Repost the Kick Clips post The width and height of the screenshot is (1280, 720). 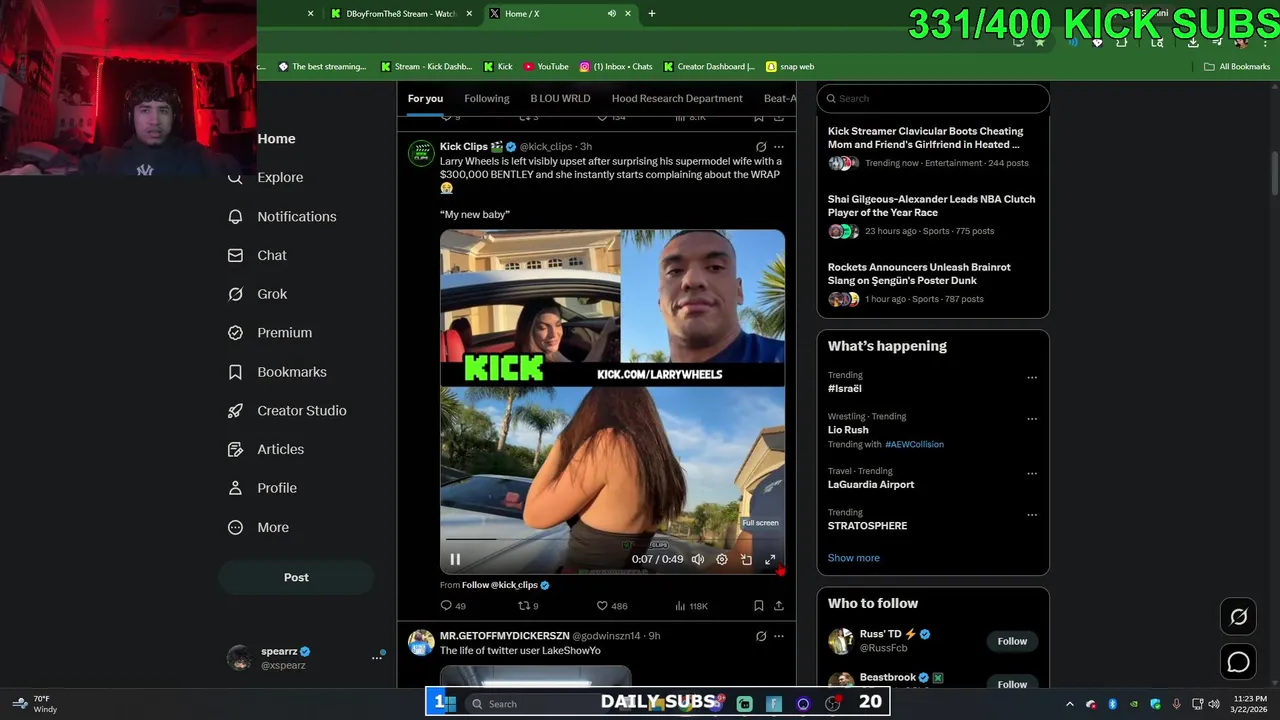click(528, 606)
